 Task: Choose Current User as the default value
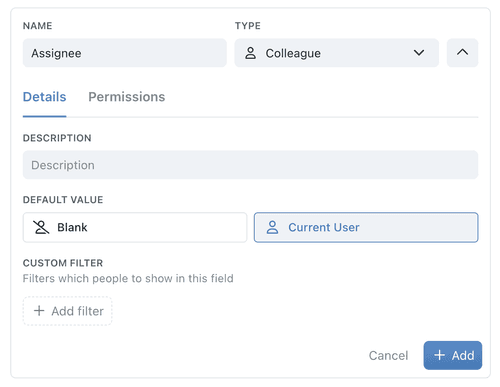[366, 227]
